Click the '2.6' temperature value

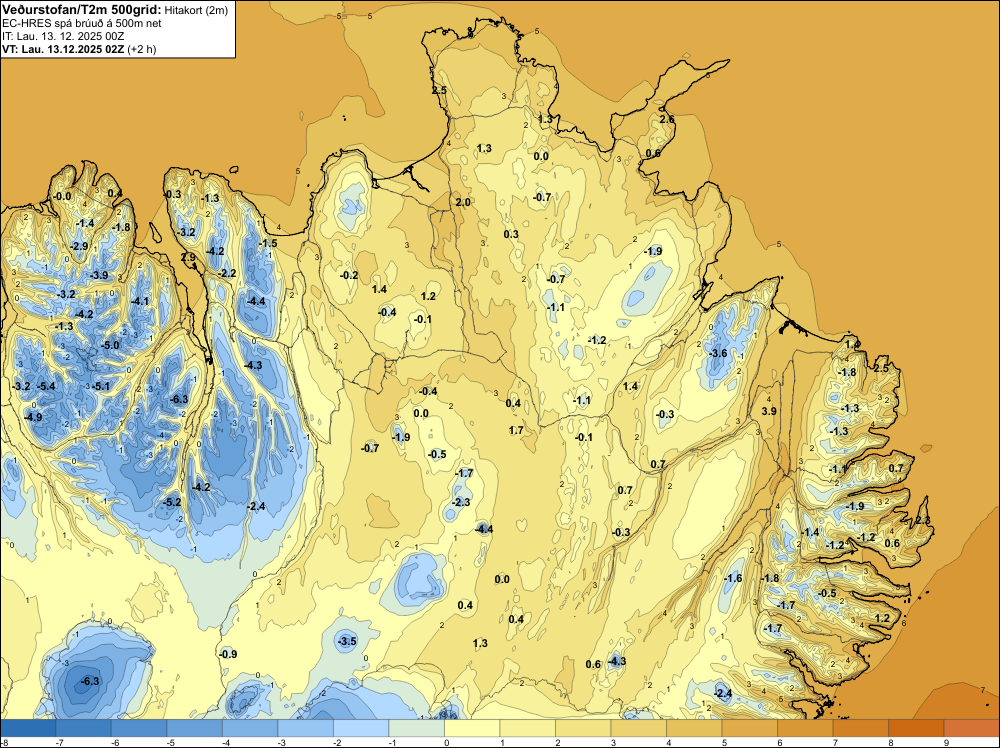click(x=666, y=119)
